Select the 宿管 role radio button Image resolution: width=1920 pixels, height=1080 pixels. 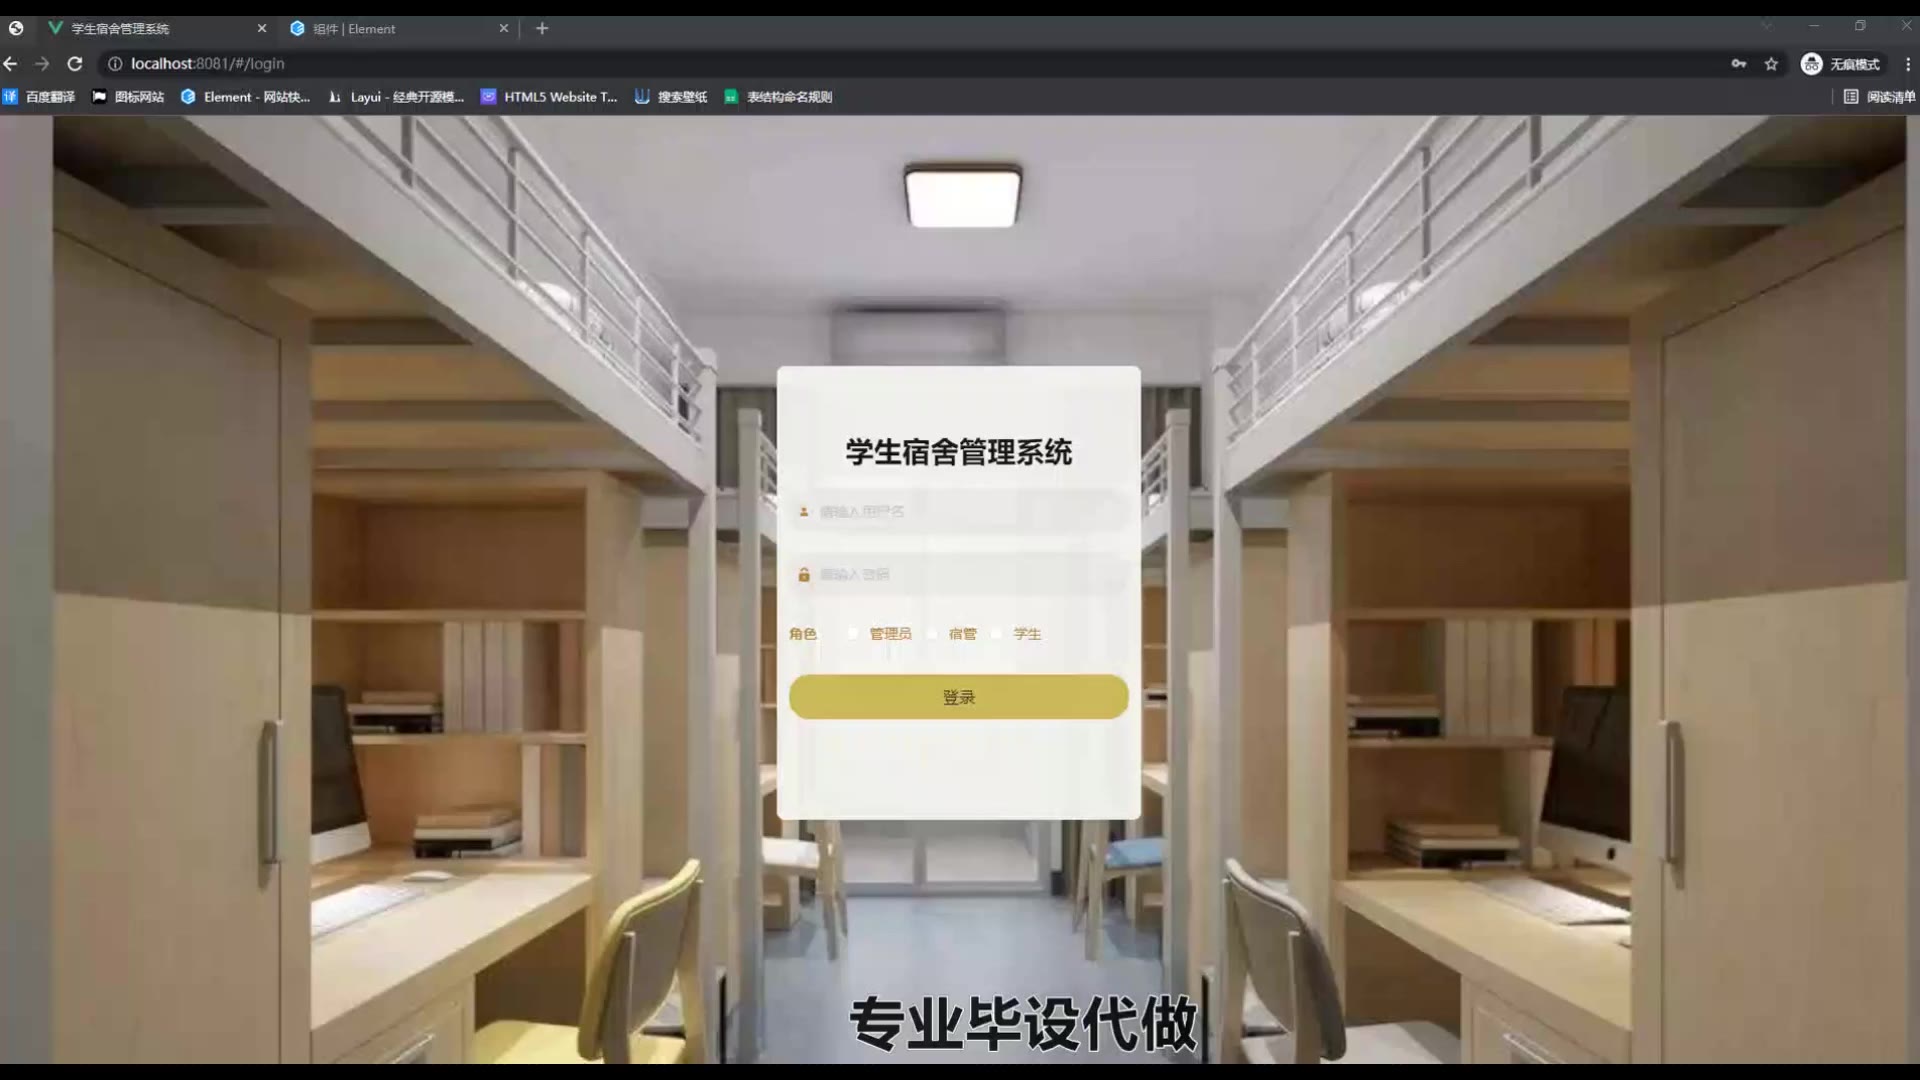point(933,634)
